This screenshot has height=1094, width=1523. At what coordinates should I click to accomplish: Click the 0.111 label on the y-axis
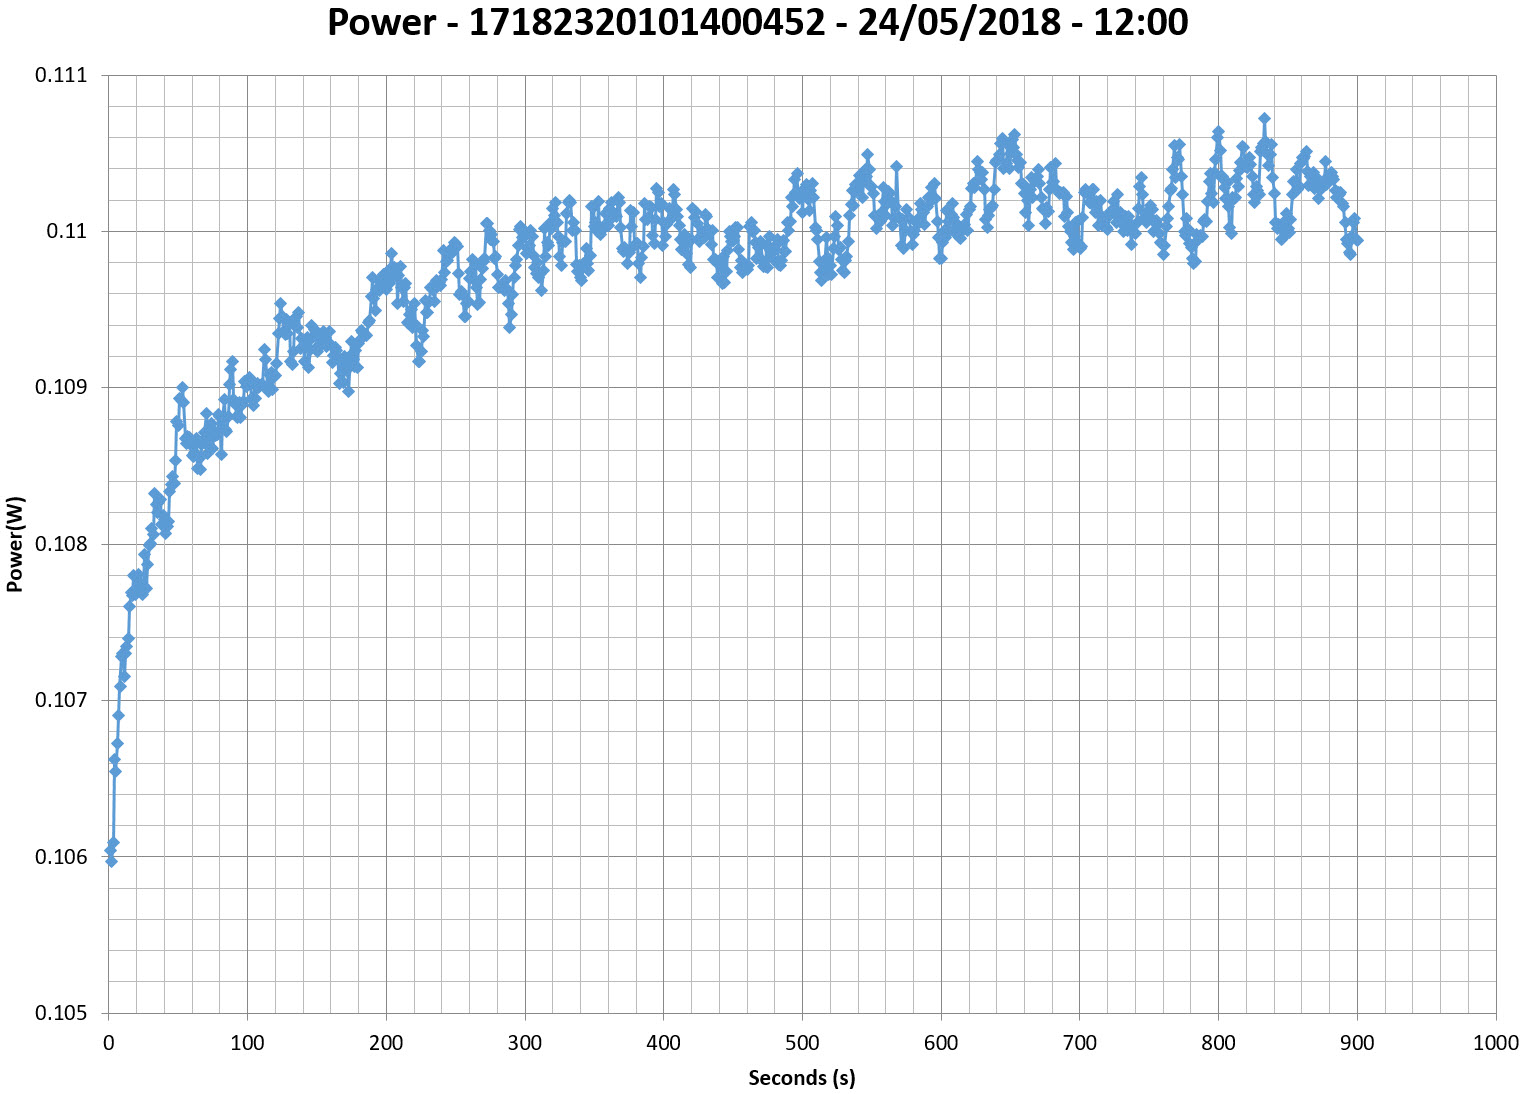[x=61, y=76]
